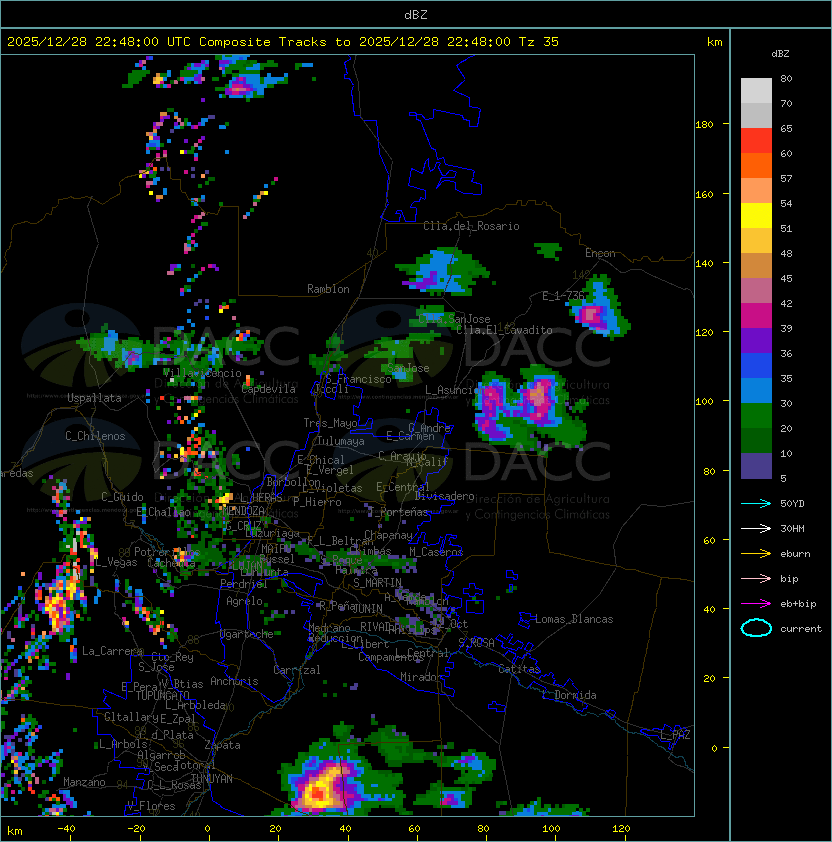Click the Catitas map label
This screenshot has height=842, width=832.
point(519,669)
